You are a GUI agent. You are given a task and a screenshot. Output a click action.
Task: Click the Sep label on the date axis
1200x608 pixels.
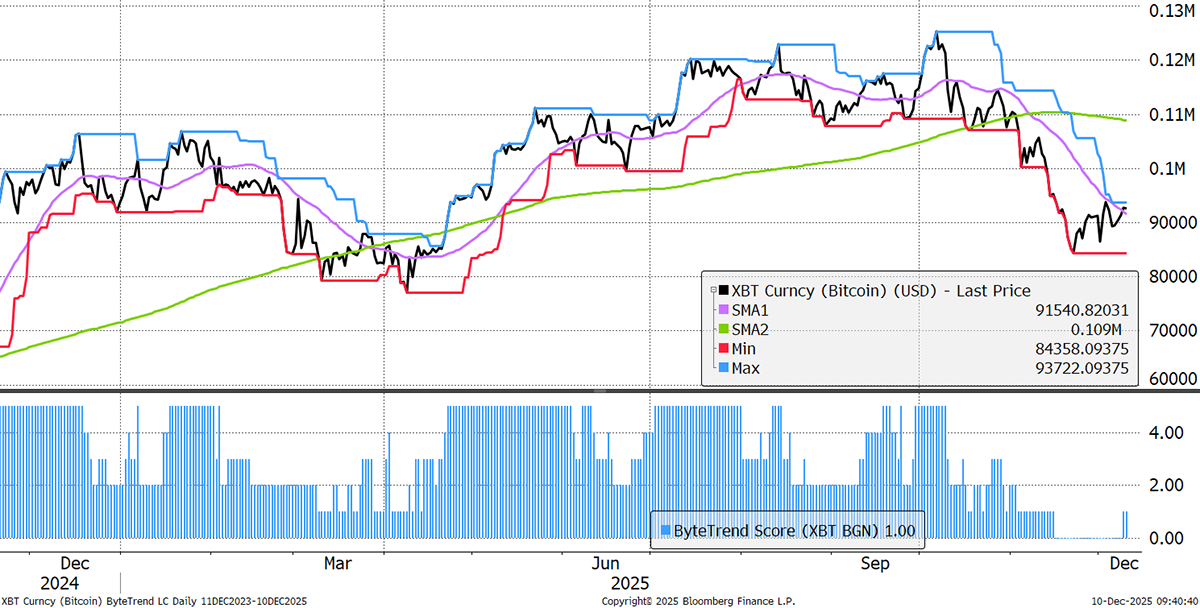pyautogui.click(x=876, y=564)
